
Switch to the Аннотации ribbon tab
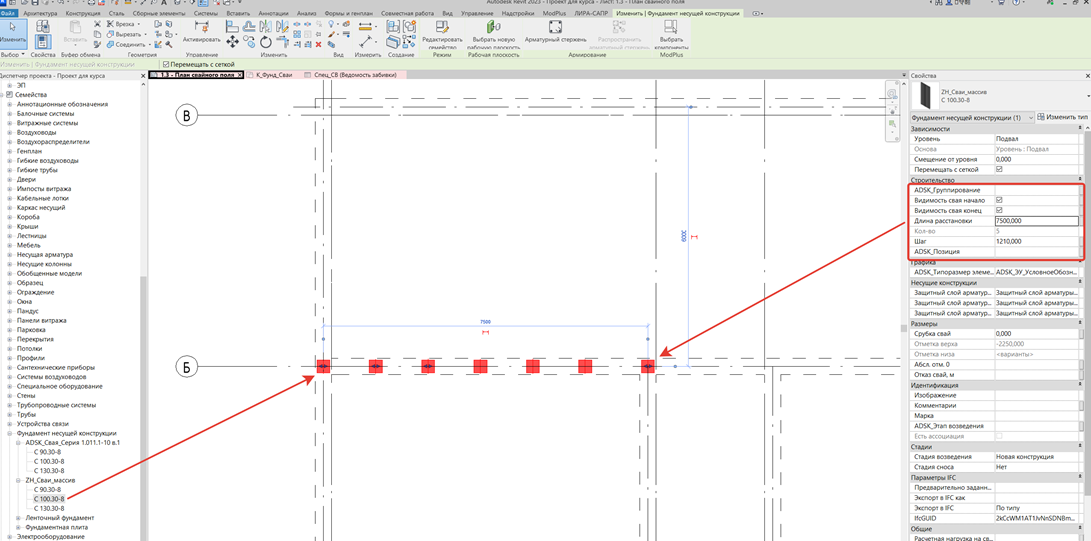point(272,13)
